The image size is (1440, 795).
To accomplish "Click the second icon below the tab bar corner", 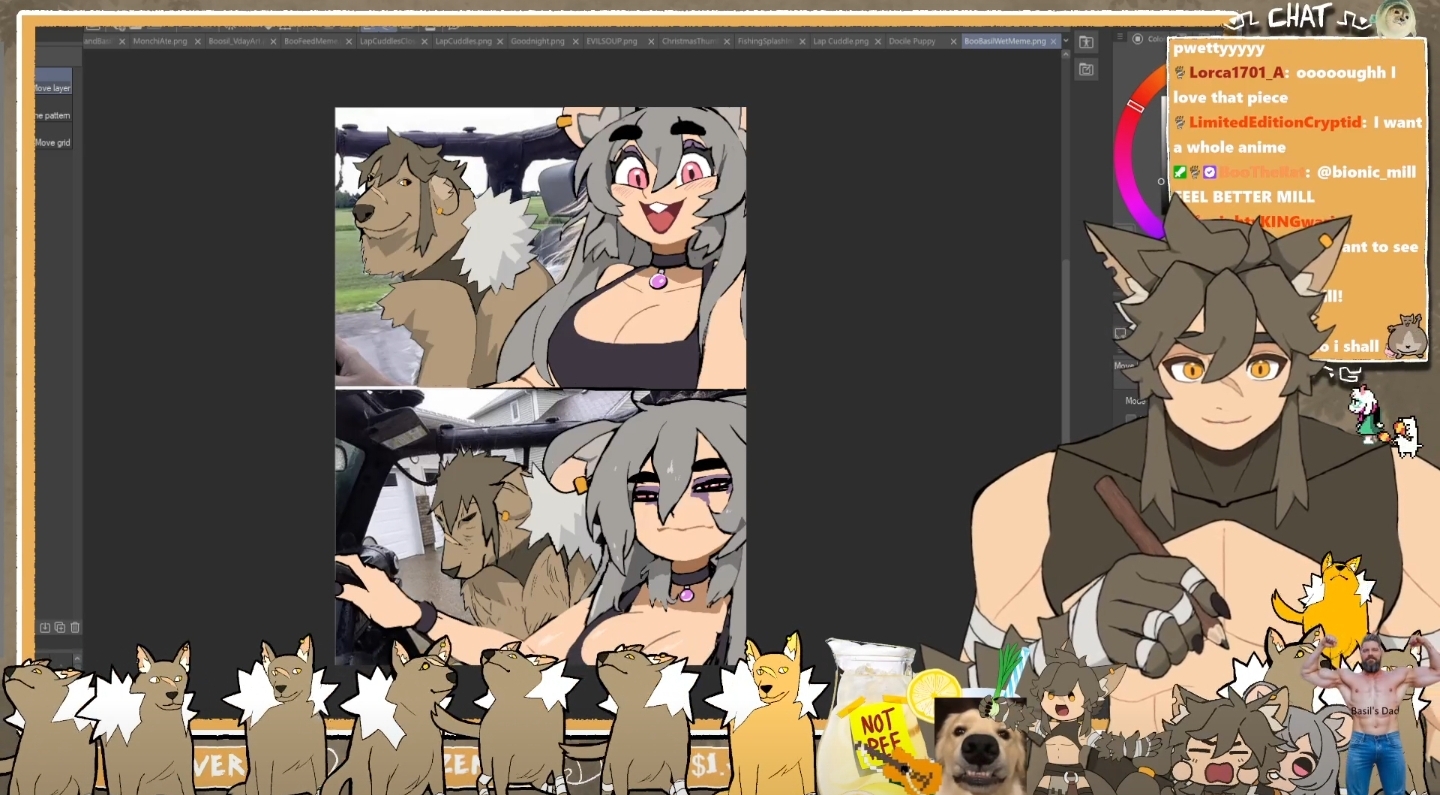I will [1086, 69].
